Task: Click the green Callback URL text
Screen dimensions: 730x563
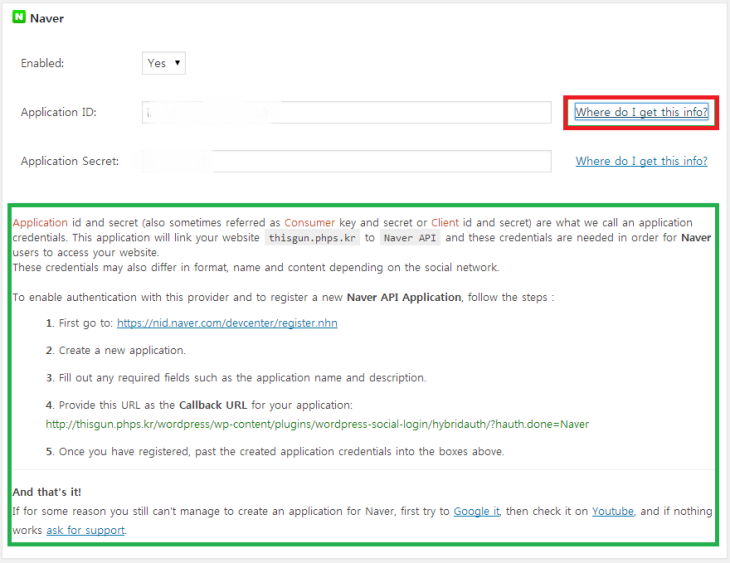Action: point(317,424)
